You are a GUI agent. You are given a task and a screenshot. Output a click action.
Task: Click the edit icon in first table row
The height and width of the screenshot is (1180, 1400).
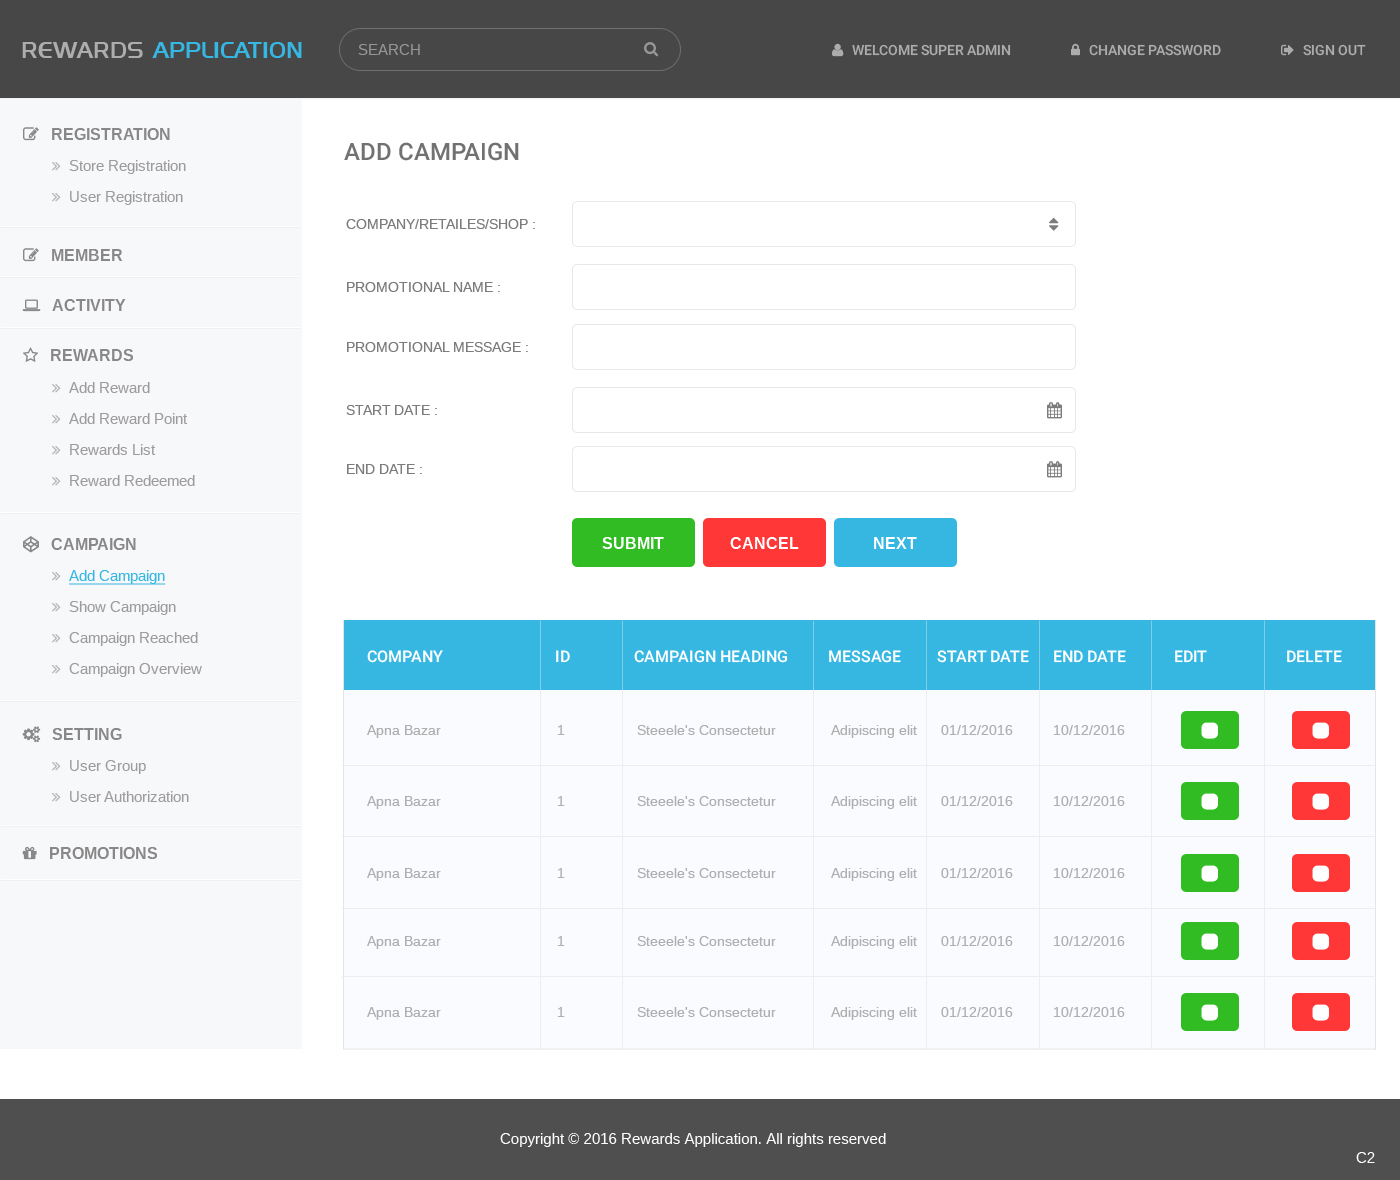pos(1209,730)
